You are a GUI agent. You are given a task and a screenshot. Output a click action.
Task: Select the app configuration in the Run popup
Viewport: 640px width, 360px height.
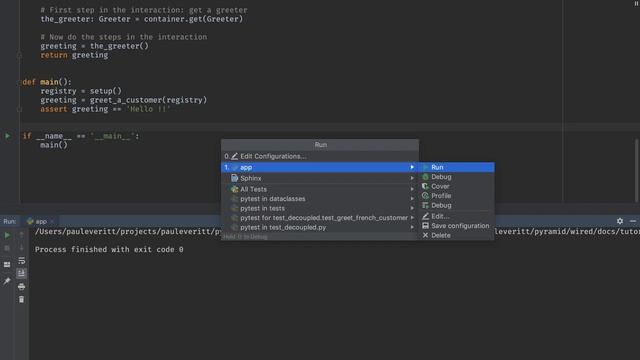tap(320, 167)
